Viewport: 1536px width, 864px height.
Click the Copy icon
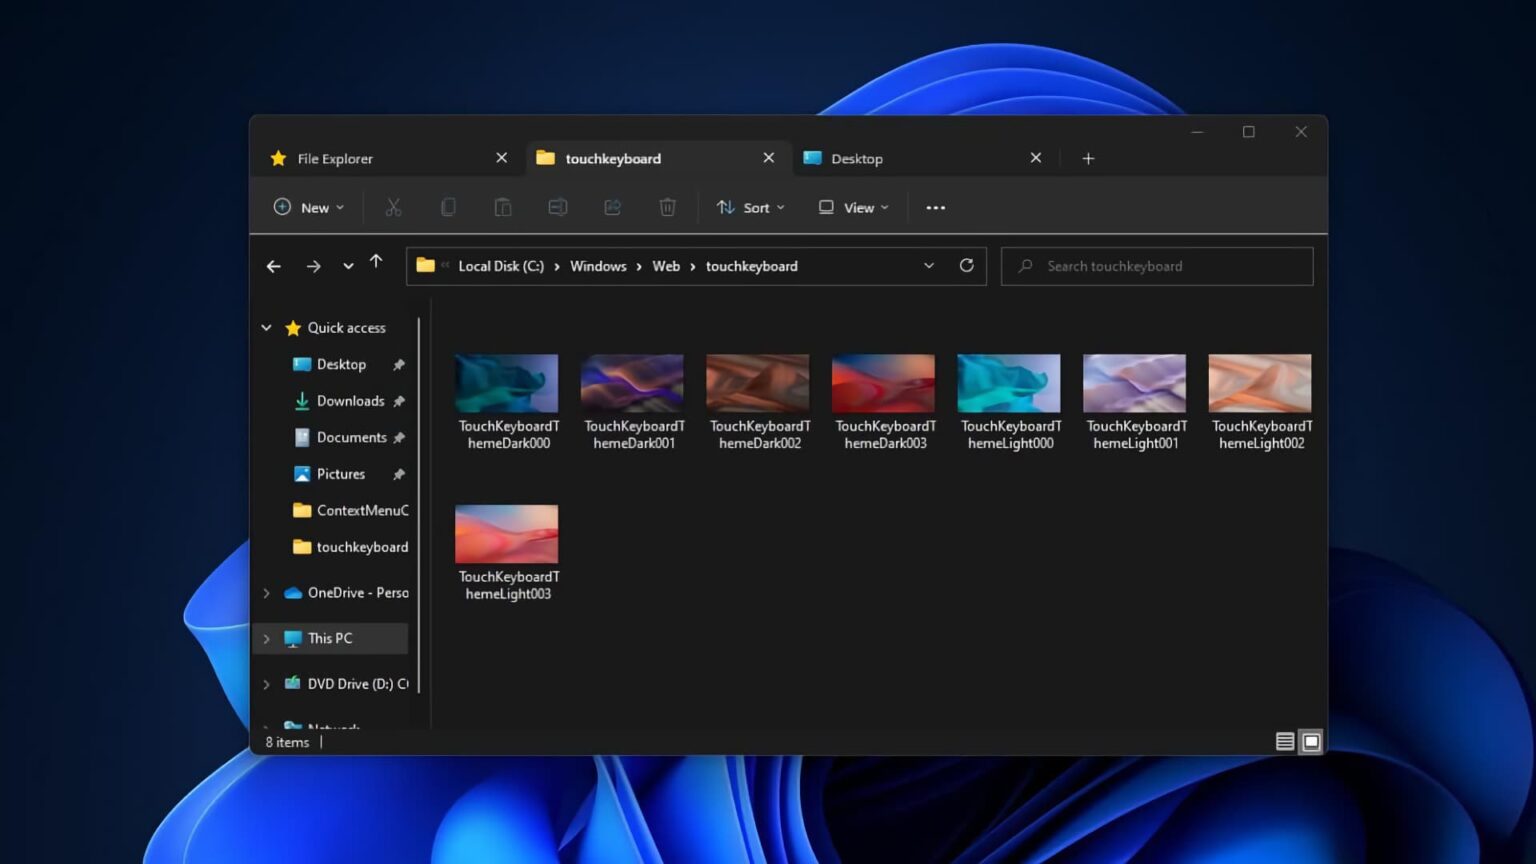click(x=448, y=207)
